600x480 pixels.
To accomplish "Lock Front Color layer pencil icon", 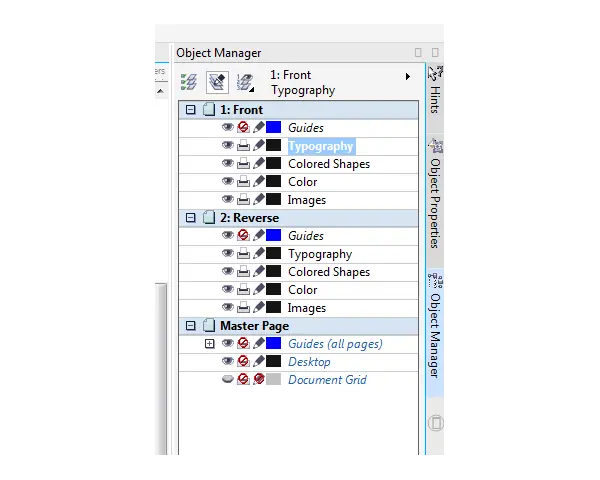I will tap(259, 181).
